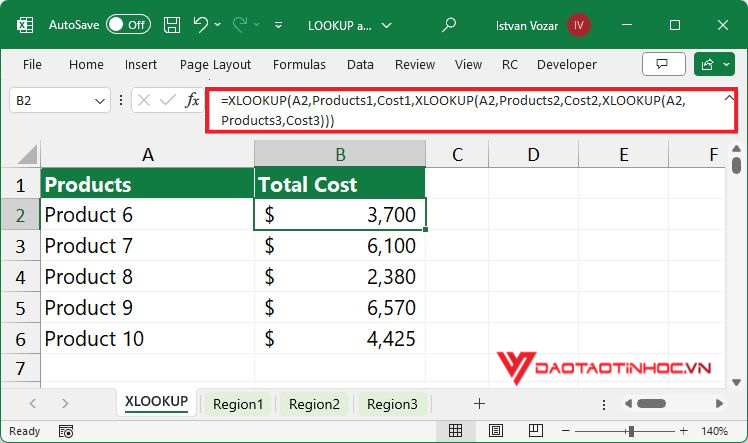Screen dimensions: 748x443
Task: Switch to the Region1 sheet tab
Action: [238, 404]
